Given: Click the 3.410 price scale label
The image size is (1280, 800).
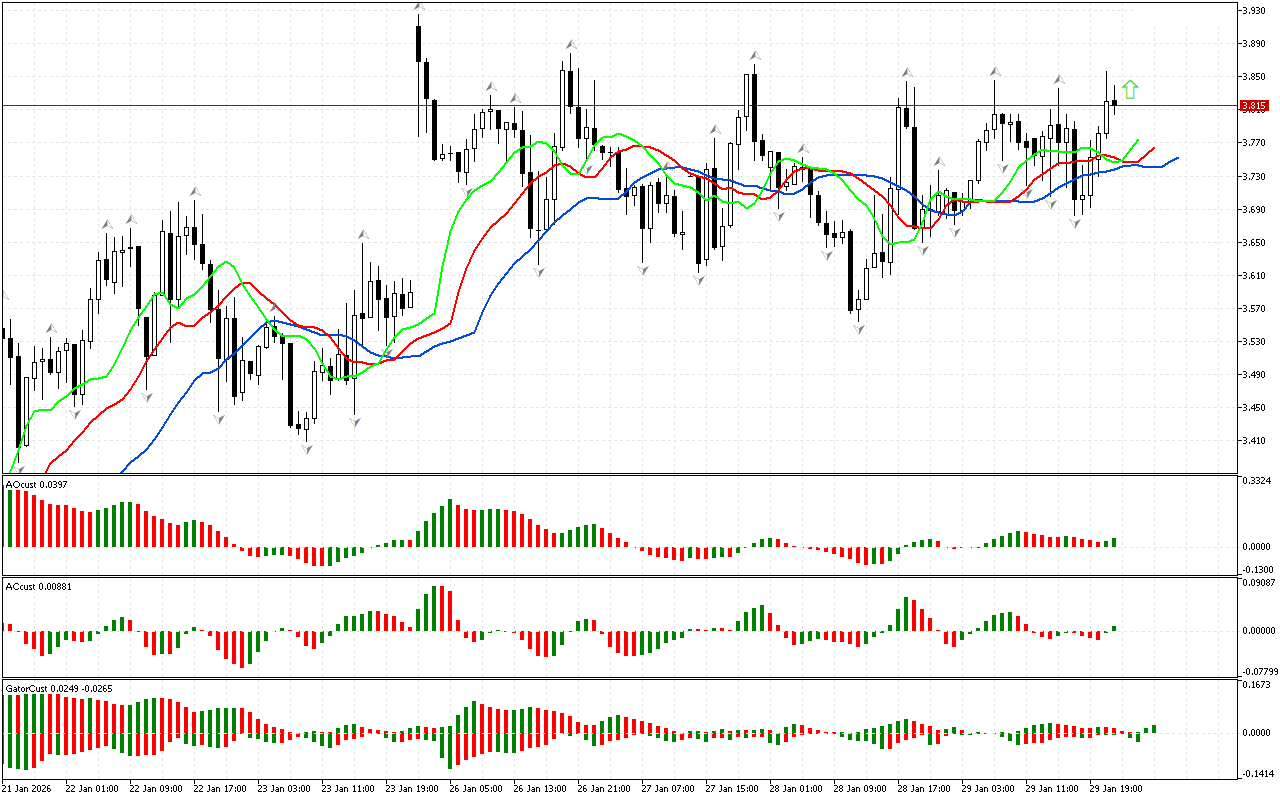Looking at the screenshot, I should pos(1254,440).
